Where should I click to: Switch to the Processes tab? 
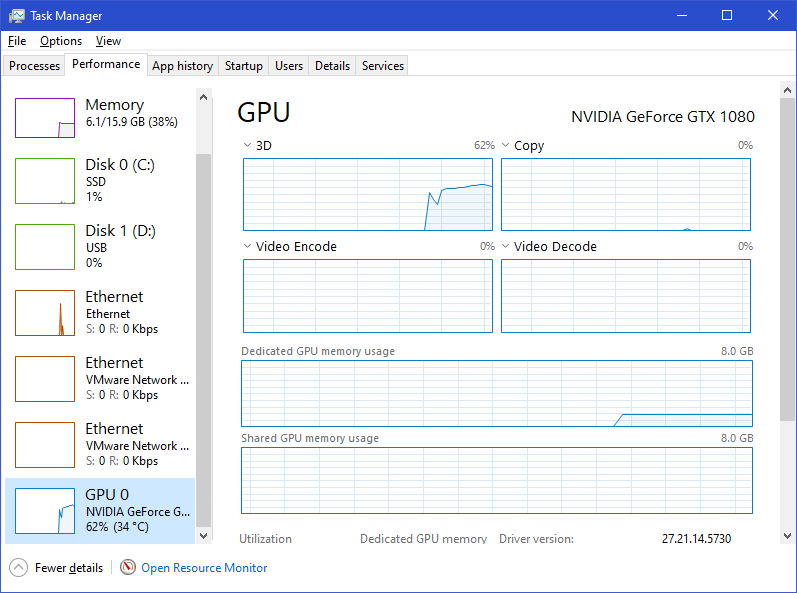[35, 66]
